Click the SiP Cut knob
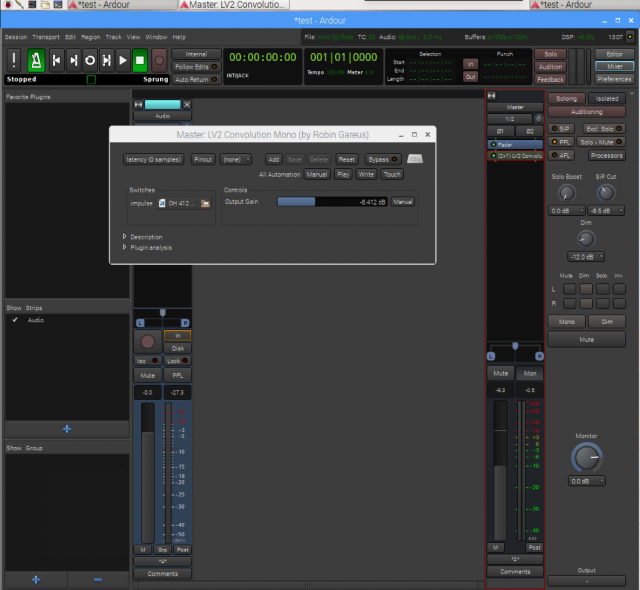This screenshot has width=640, height=590. point(606,193)
